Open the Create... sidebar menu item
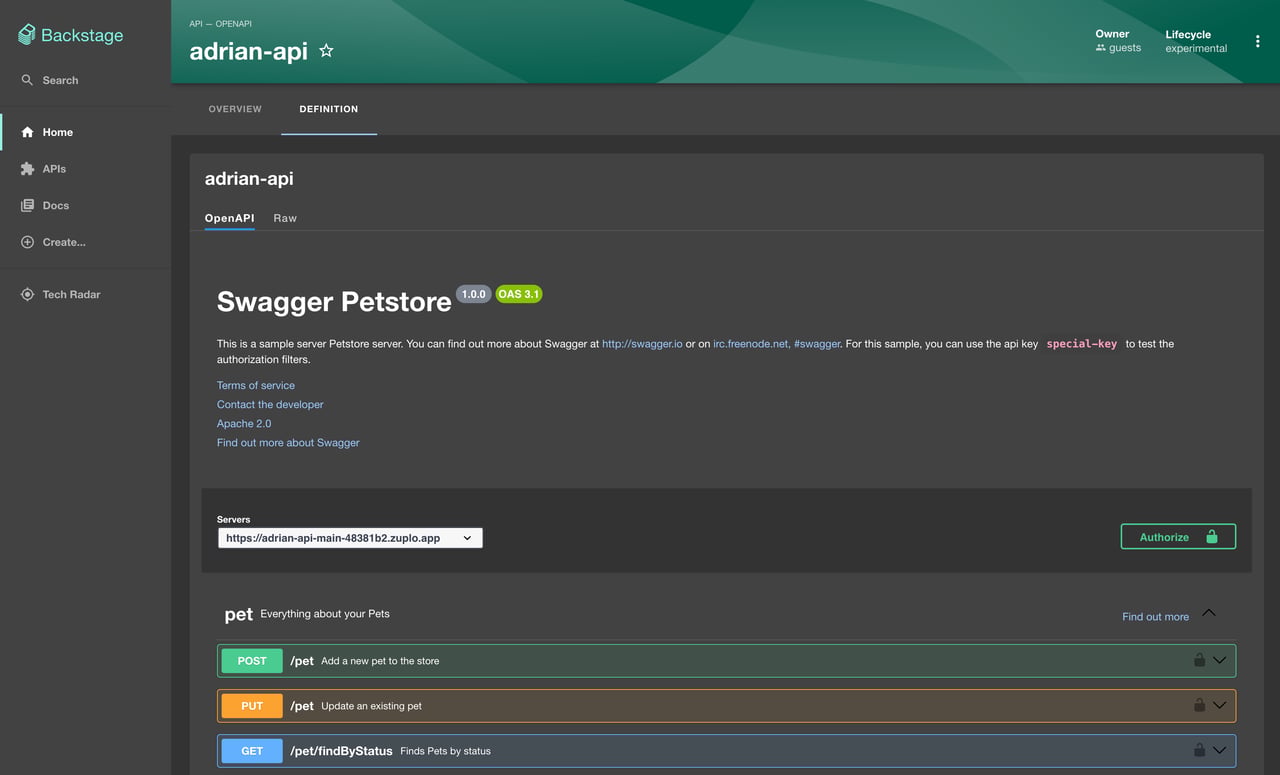This screenshot has width=1280, height=775. (x=85, y=242)
